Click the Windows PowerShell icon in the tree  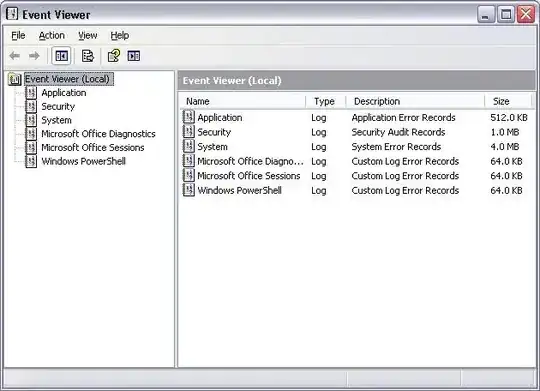tap(31, 161)
